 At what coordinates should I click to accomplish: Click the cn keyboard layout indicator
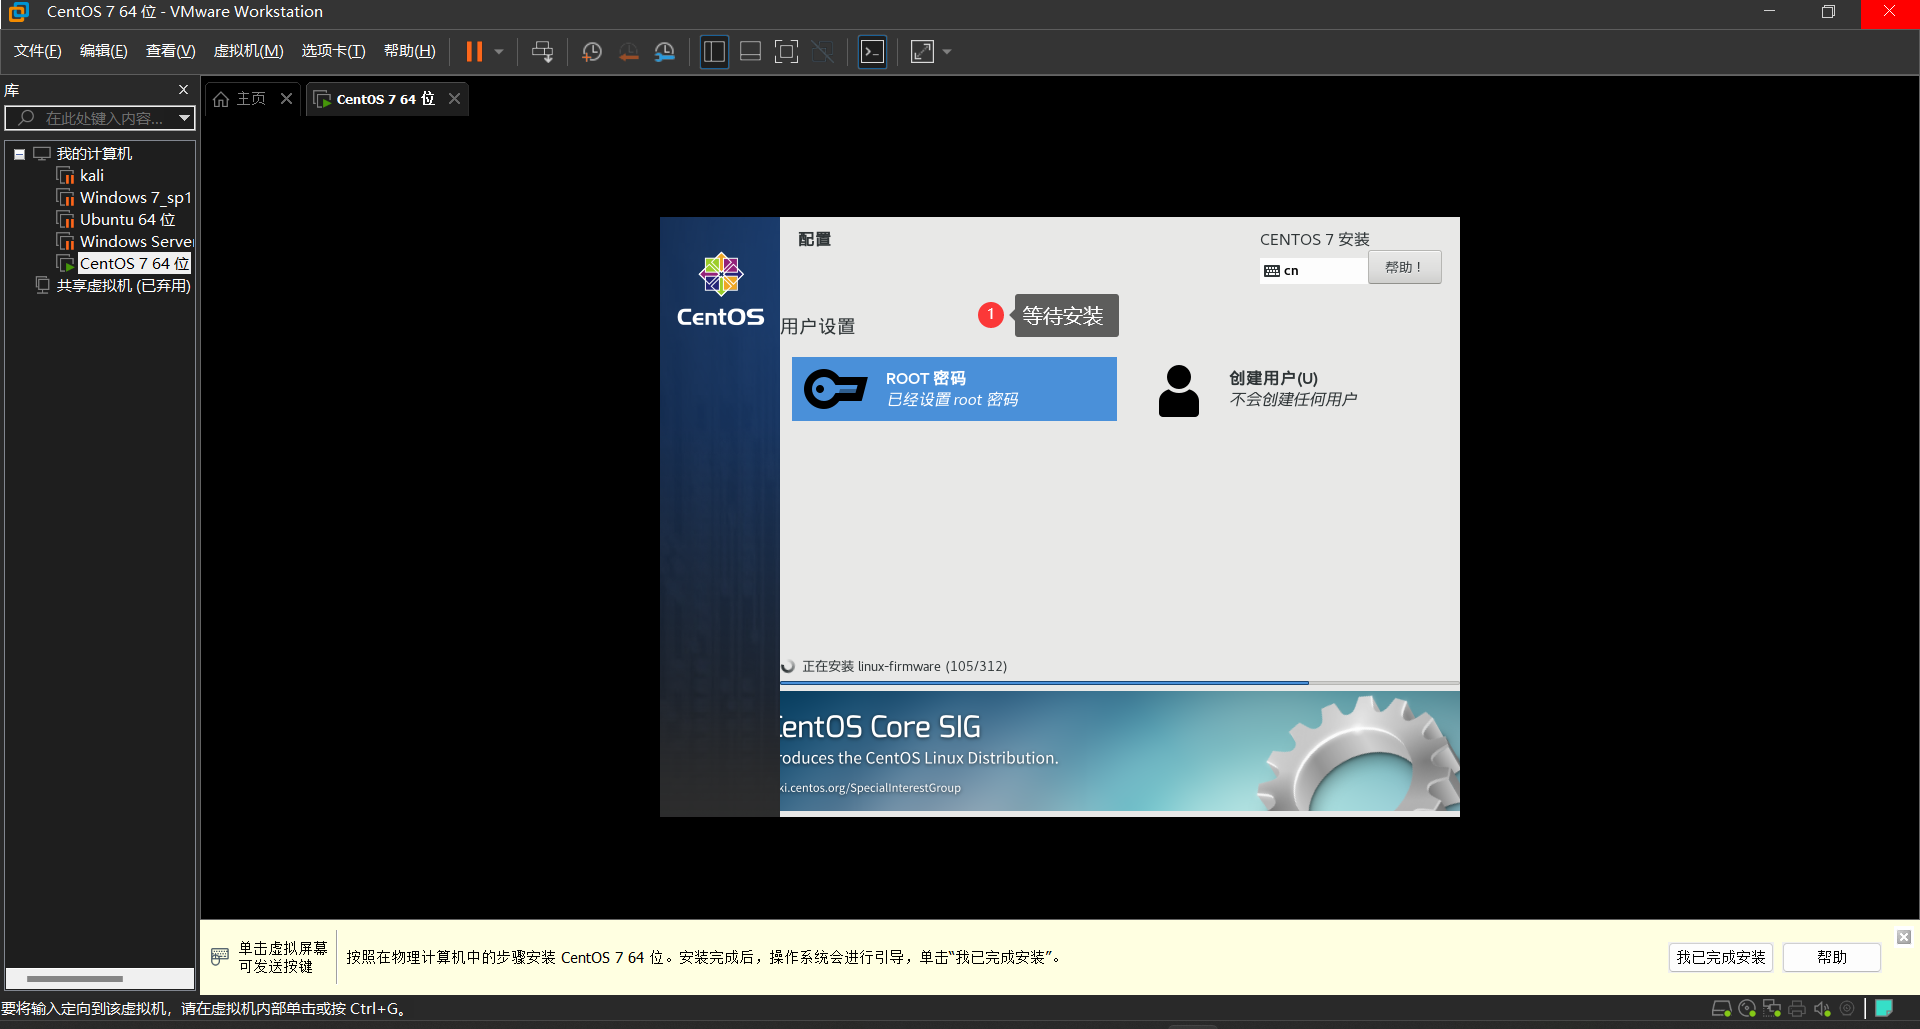point(1313,271)
